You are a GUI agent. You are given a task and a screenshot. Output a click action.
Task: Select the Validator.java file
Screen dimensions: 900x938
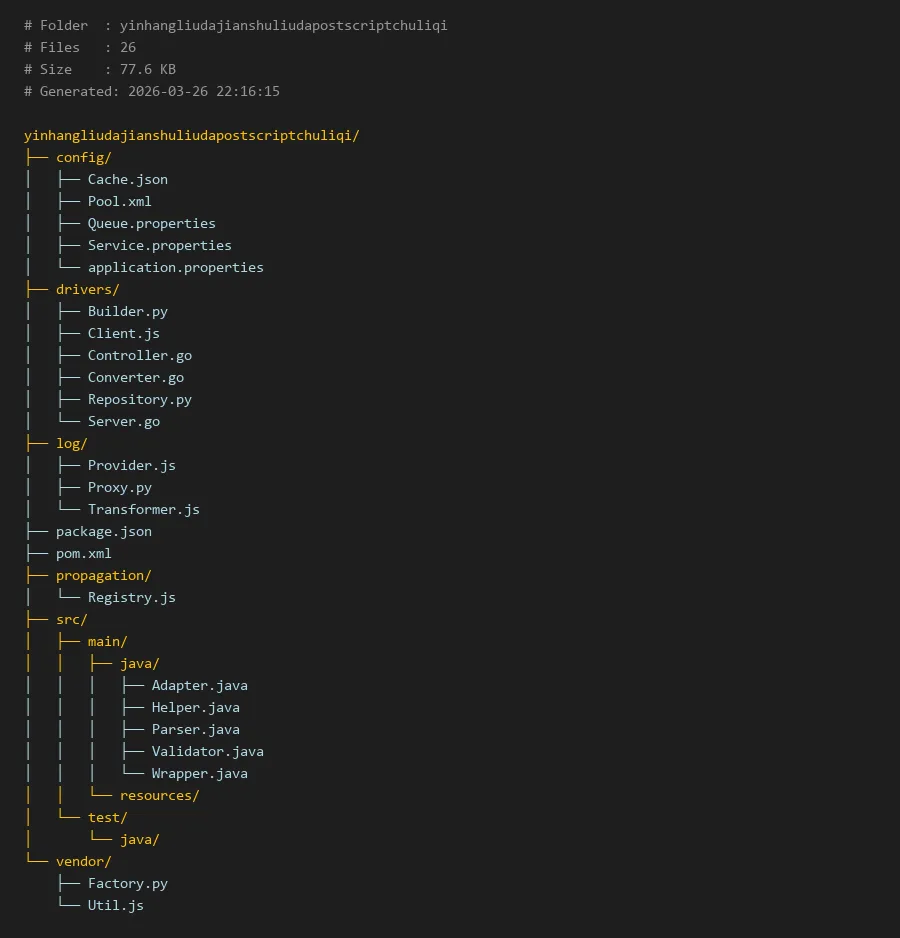point(207,752)
